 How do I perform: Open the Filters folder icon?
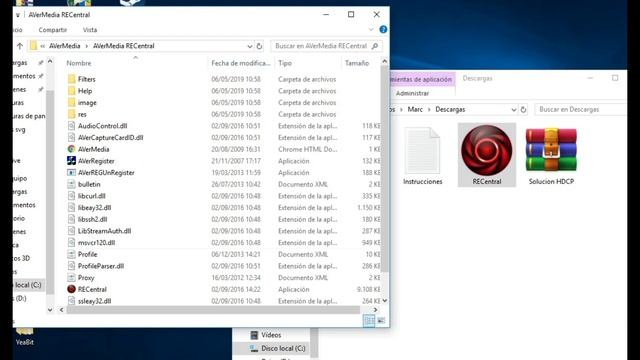coord(71,79)
